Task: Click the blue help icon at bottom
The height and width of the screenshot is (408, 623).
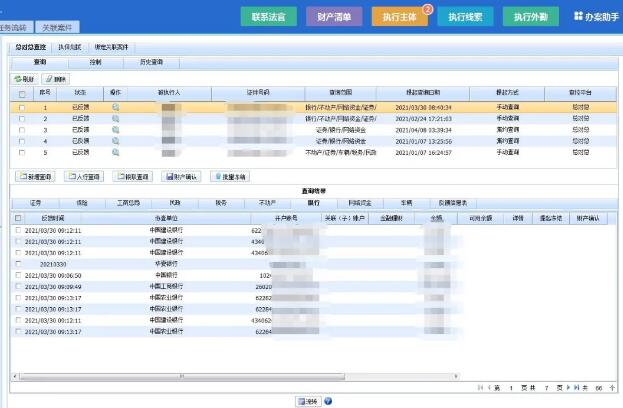Action: tap(328, 400)
